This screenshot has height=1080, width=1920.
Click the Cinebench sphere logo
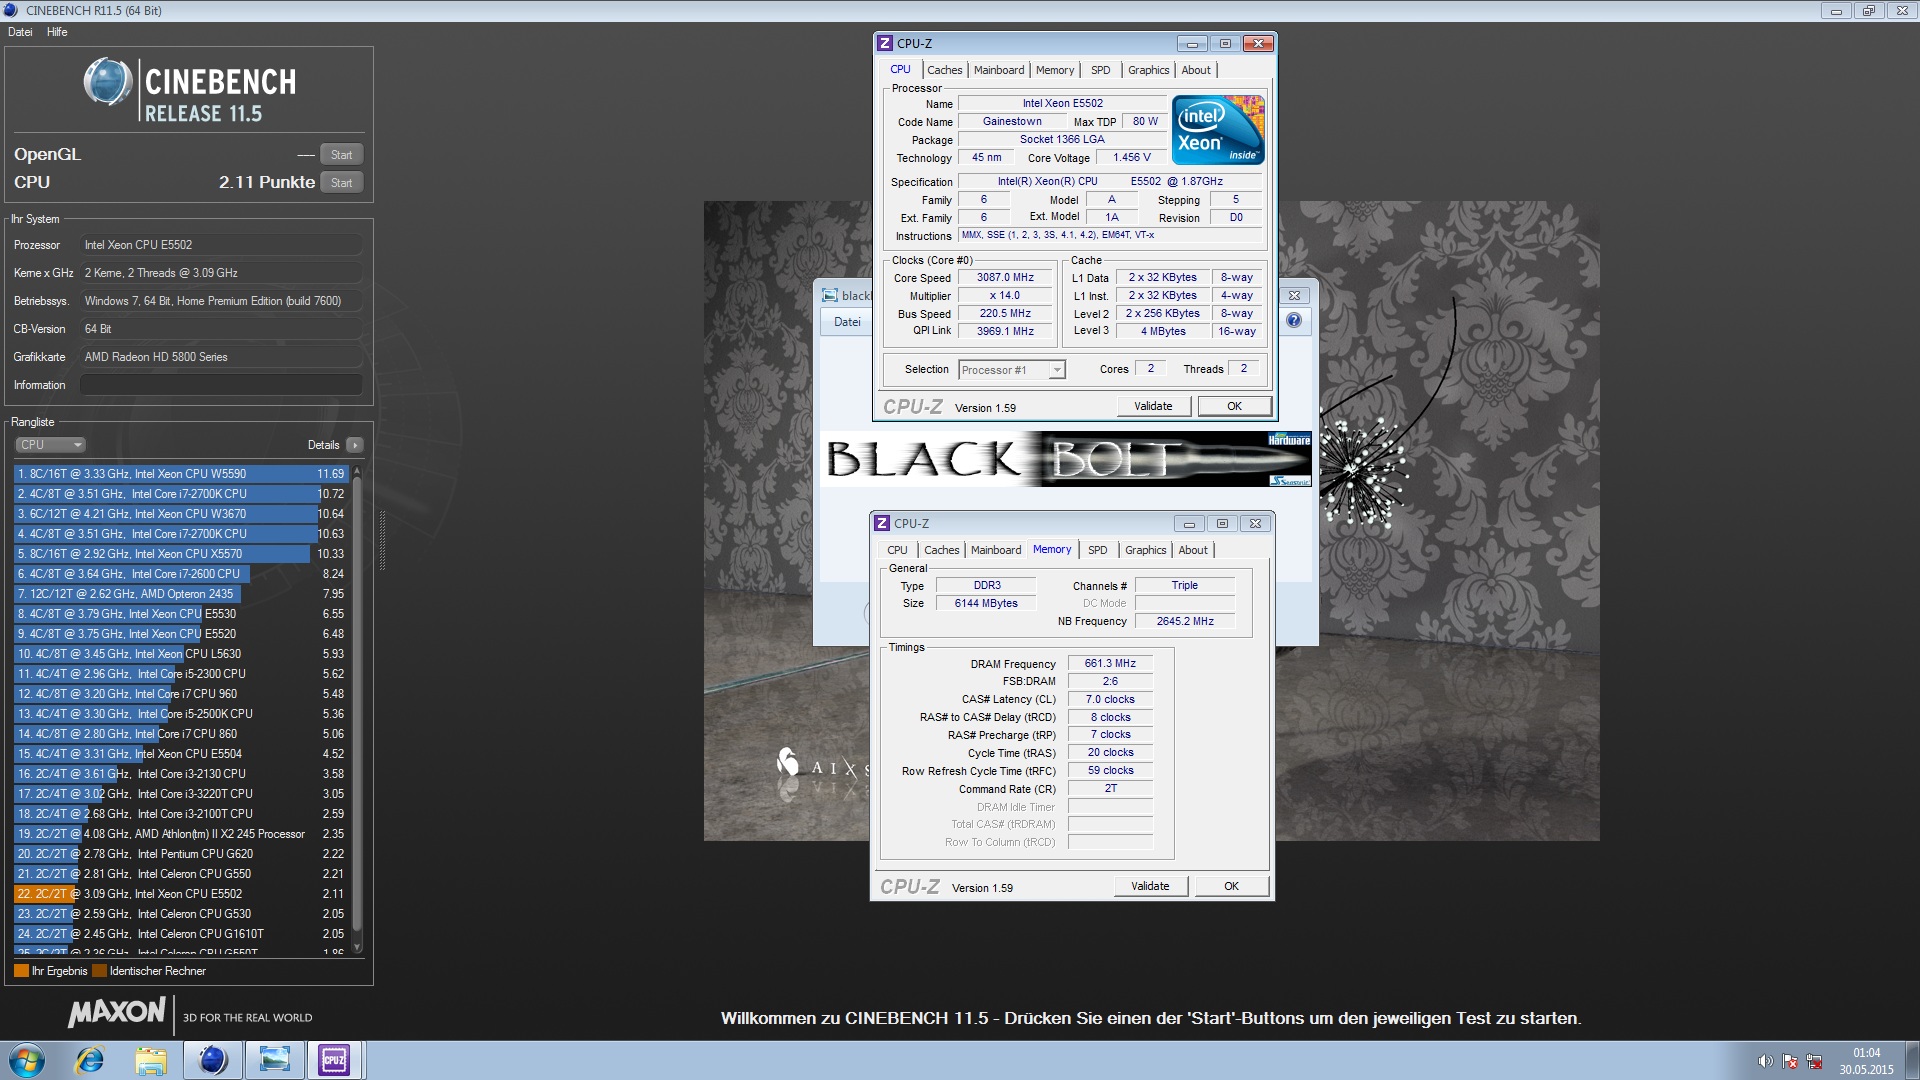coord(108,82)
